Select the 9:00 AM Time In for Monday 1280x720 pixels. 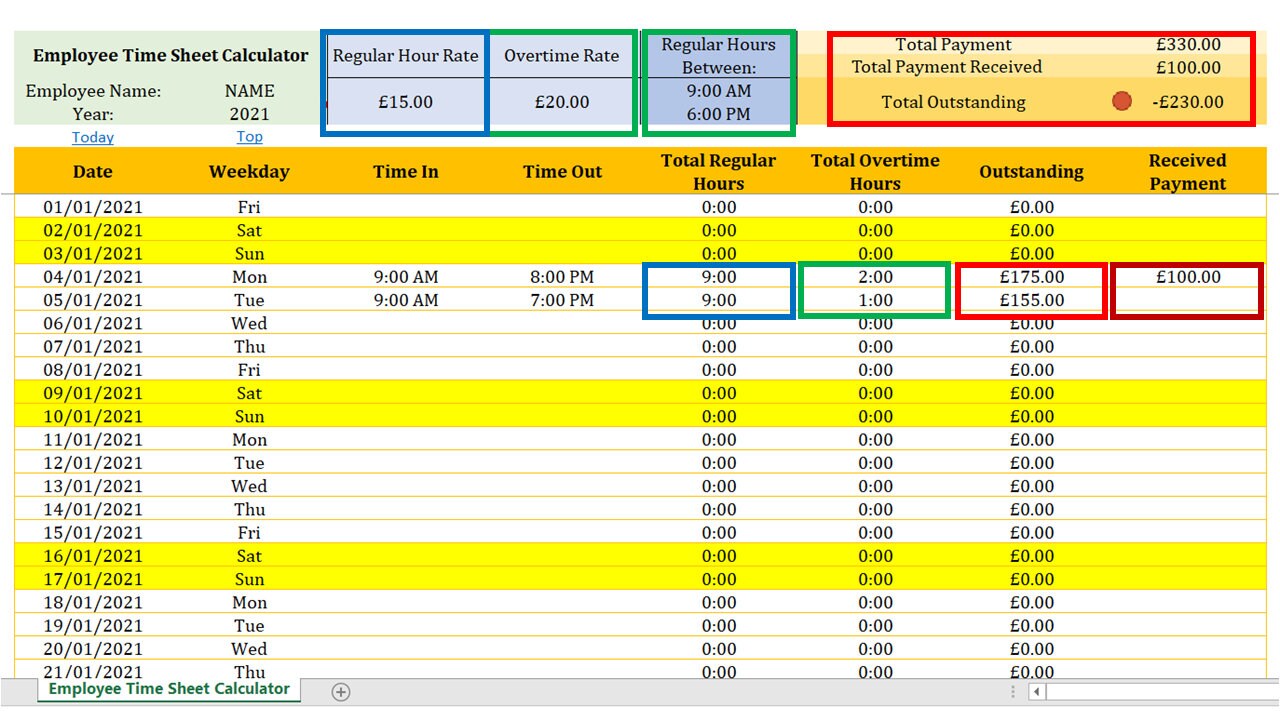point(404,277)
